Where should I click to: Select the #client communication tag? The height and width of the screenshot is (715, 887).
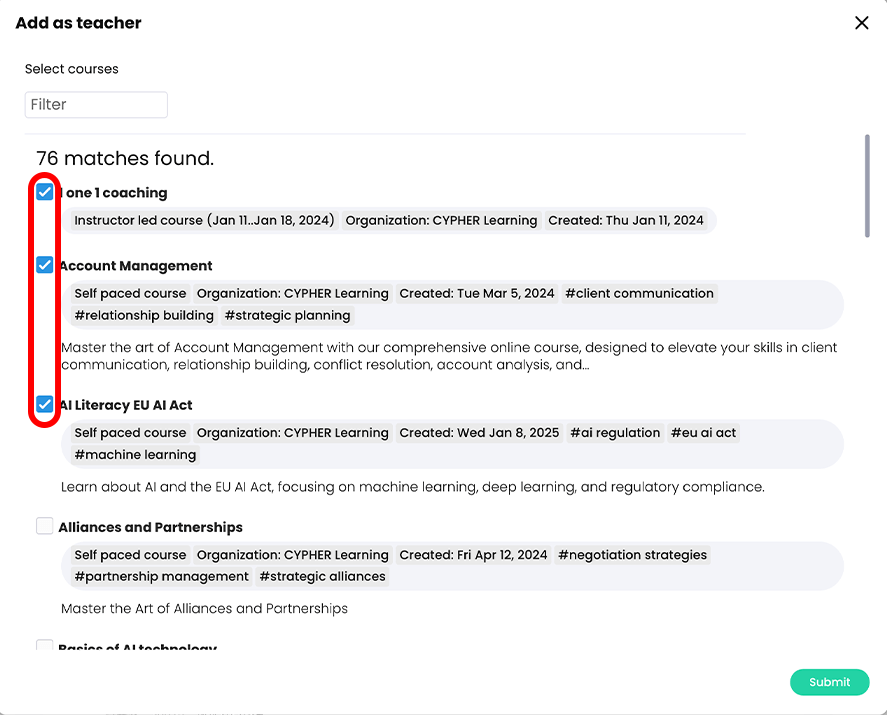click(639, 293)
